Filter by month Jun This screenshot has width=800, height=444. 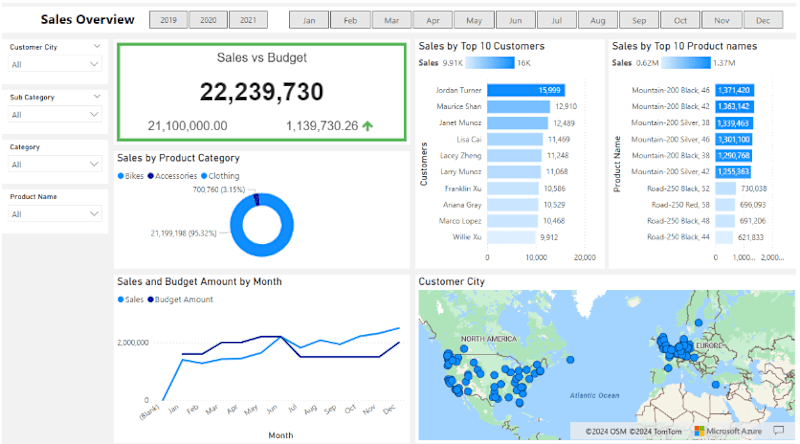pyautogui.click(x=515, y=20)
